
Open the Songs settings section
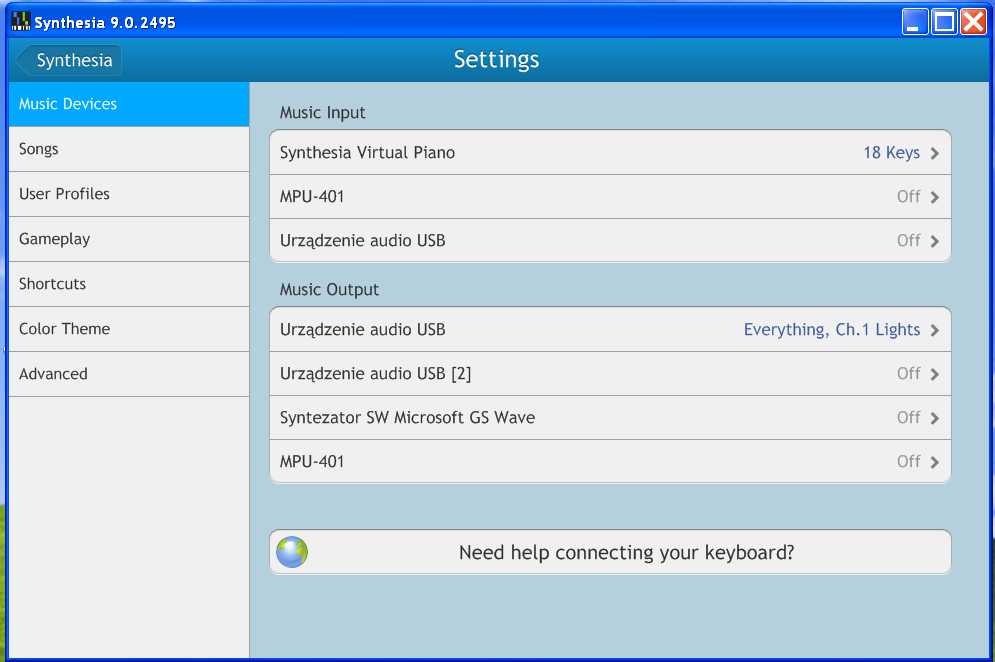point(129,149)
